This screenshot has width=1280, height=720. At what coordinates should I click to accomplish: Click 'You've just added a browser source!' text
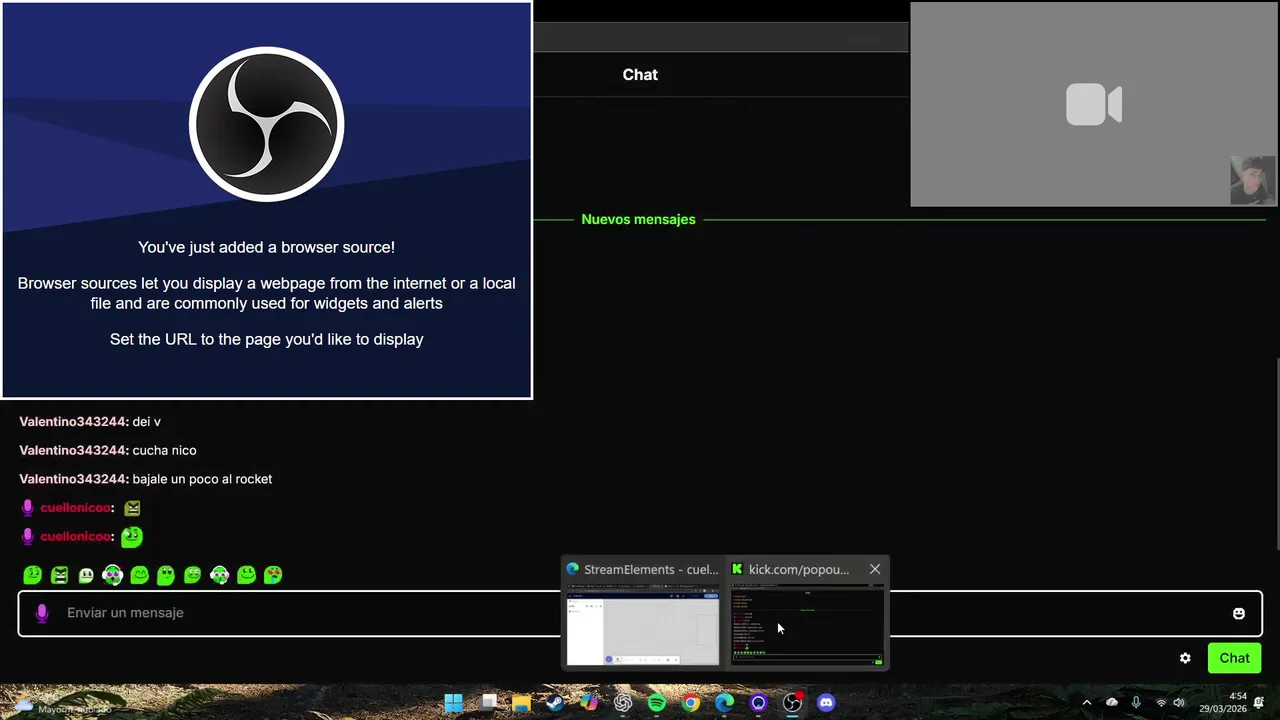(266, 247)
